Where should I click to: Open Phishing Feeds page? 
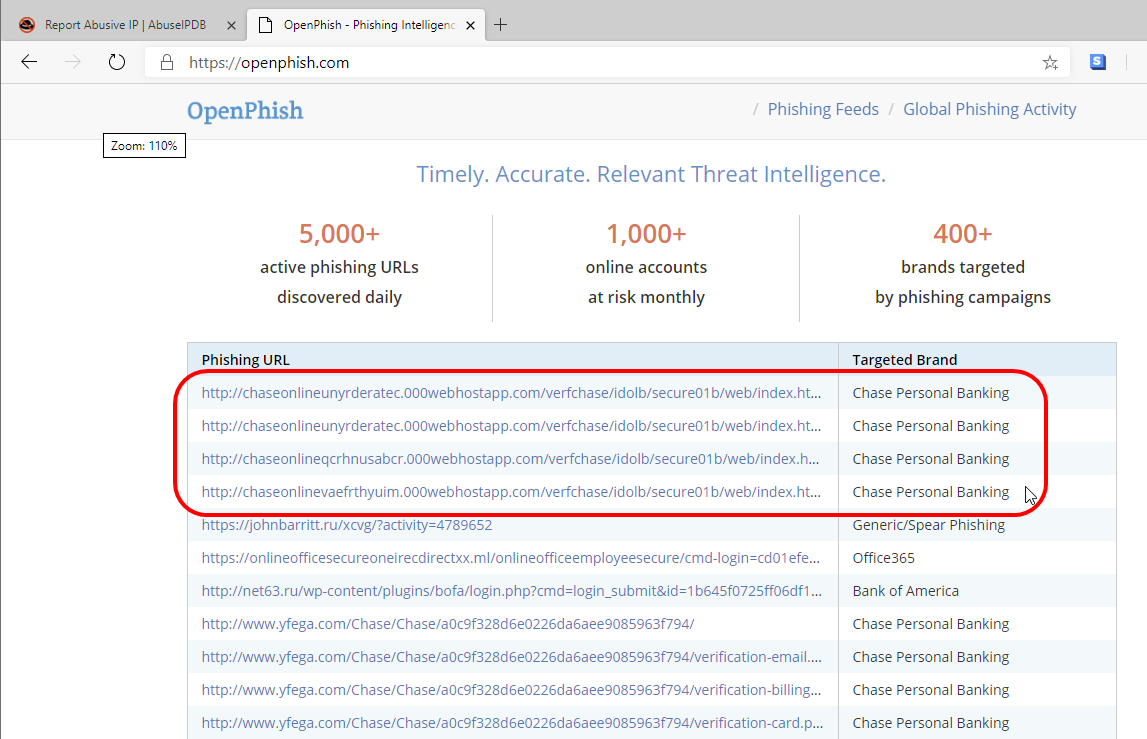(x=823, y=109)
